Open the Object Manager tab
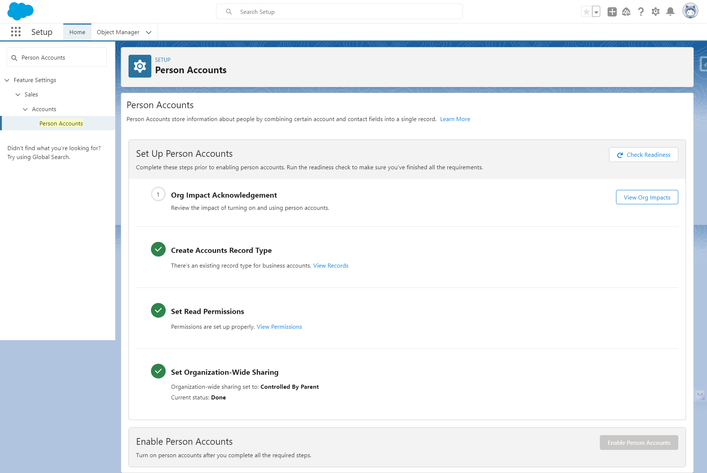This screenshot has height=473, width=707. [x=118, y=32]
